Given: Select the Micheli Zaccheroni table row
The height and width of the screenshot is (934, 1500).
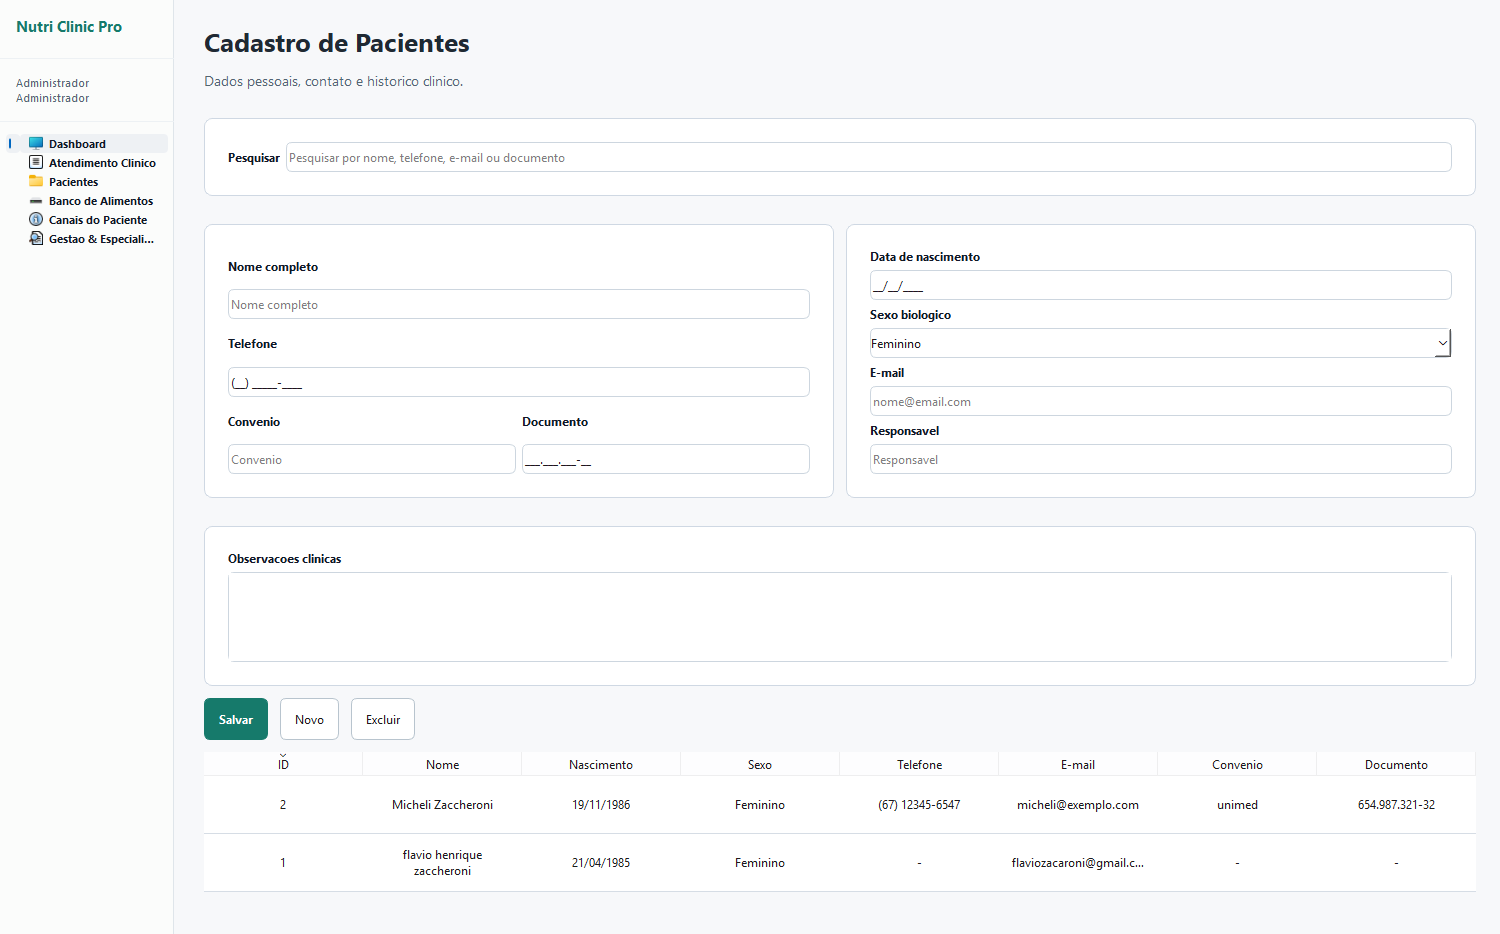Looking at the screenshot, I should [x=839, y=805].
